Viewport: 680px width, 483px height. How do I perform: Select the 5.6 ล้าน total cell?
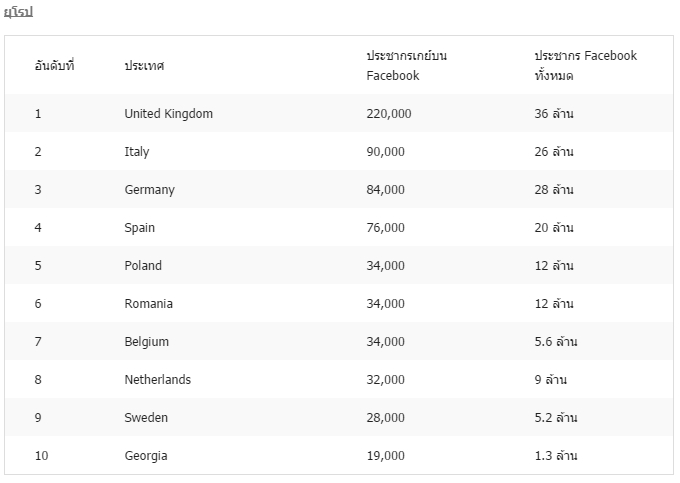pyautogui.click(x=556, y=342)
